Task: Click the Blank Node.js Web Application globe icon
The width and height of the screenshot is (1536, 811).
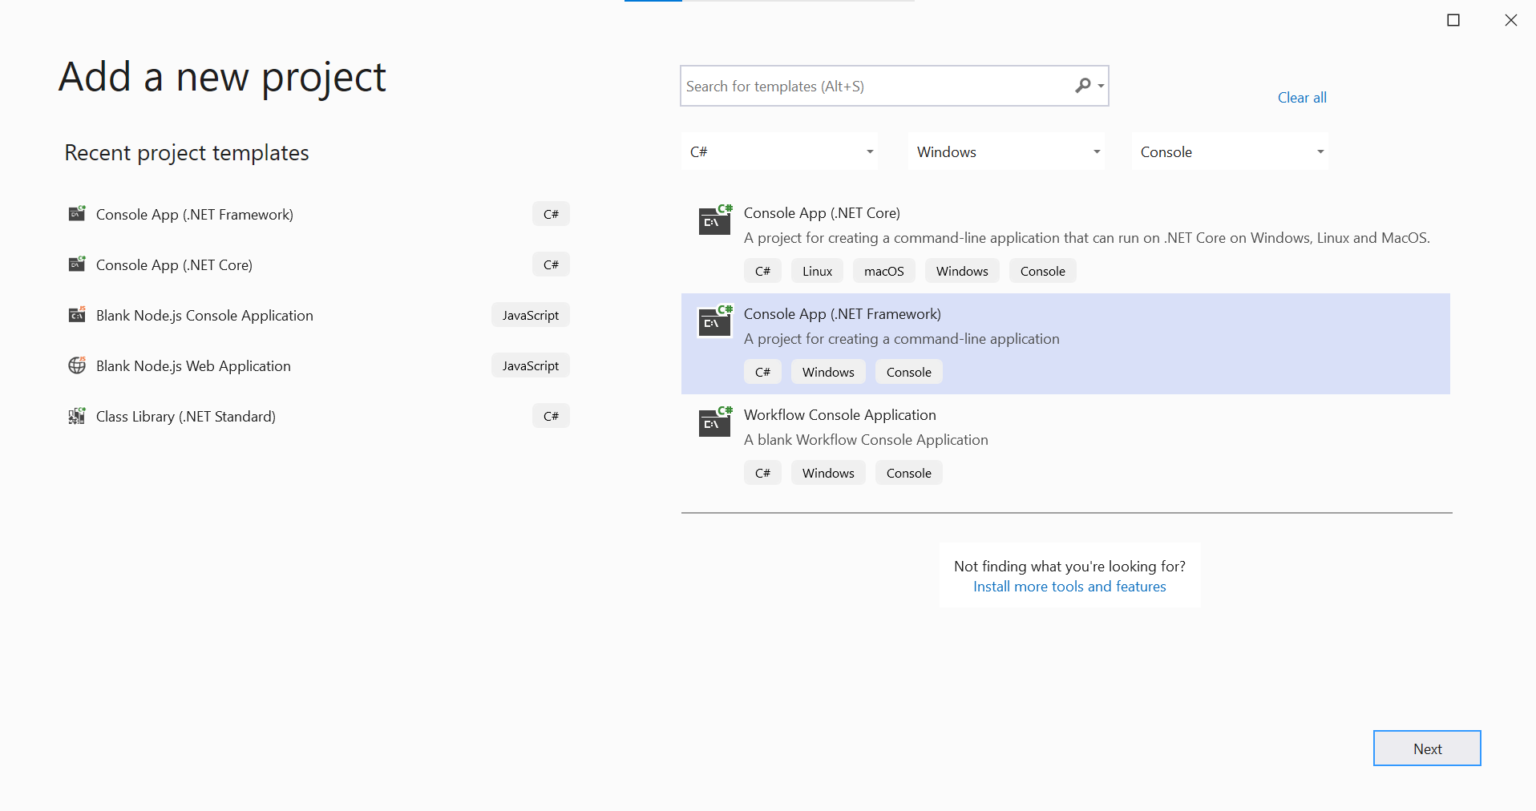Action: click(x=77, y=365)
